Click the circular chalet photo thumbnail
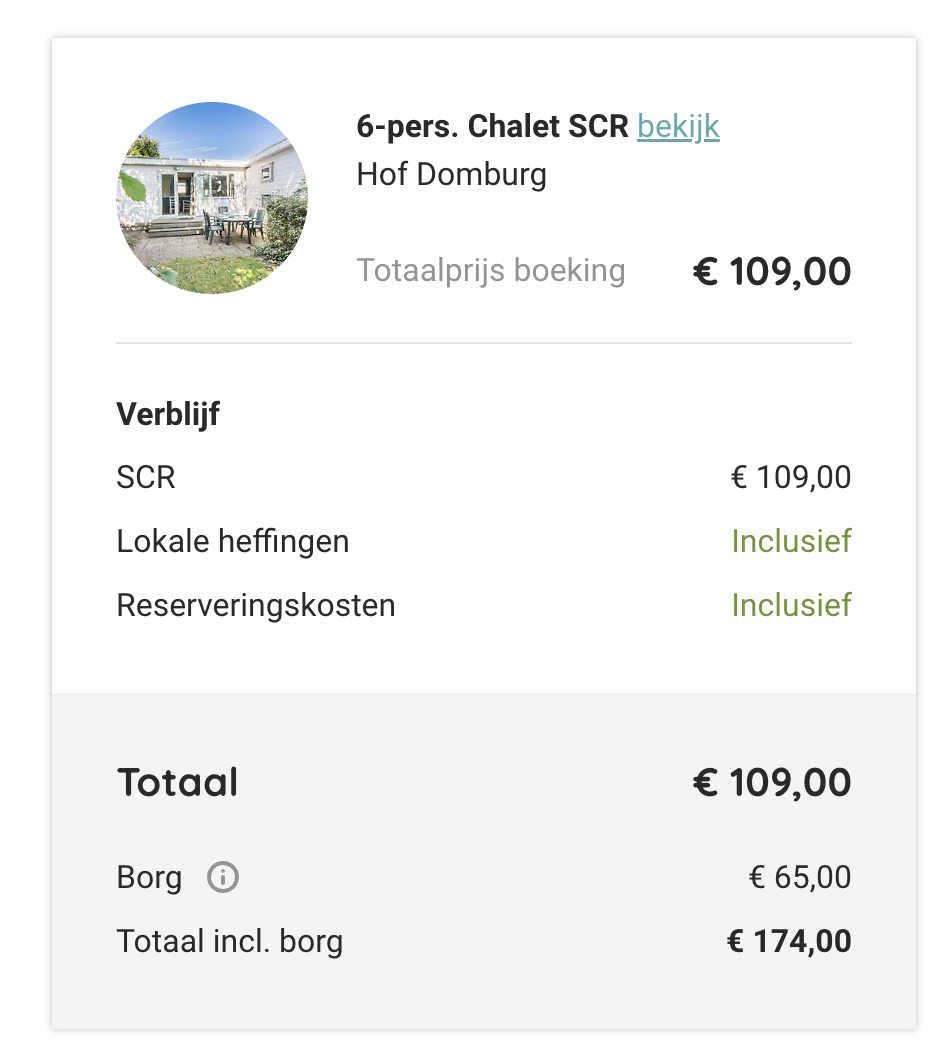 pyautogui.click(x=213, y=198)
